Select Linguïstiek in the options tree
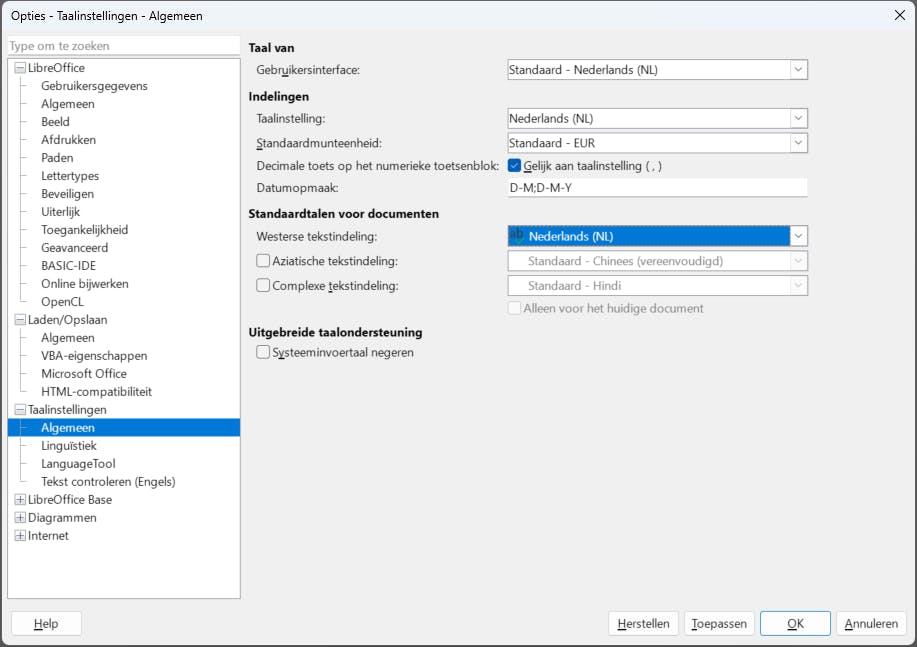The height and width of the screenshot is (647, 917). (69, 446)
